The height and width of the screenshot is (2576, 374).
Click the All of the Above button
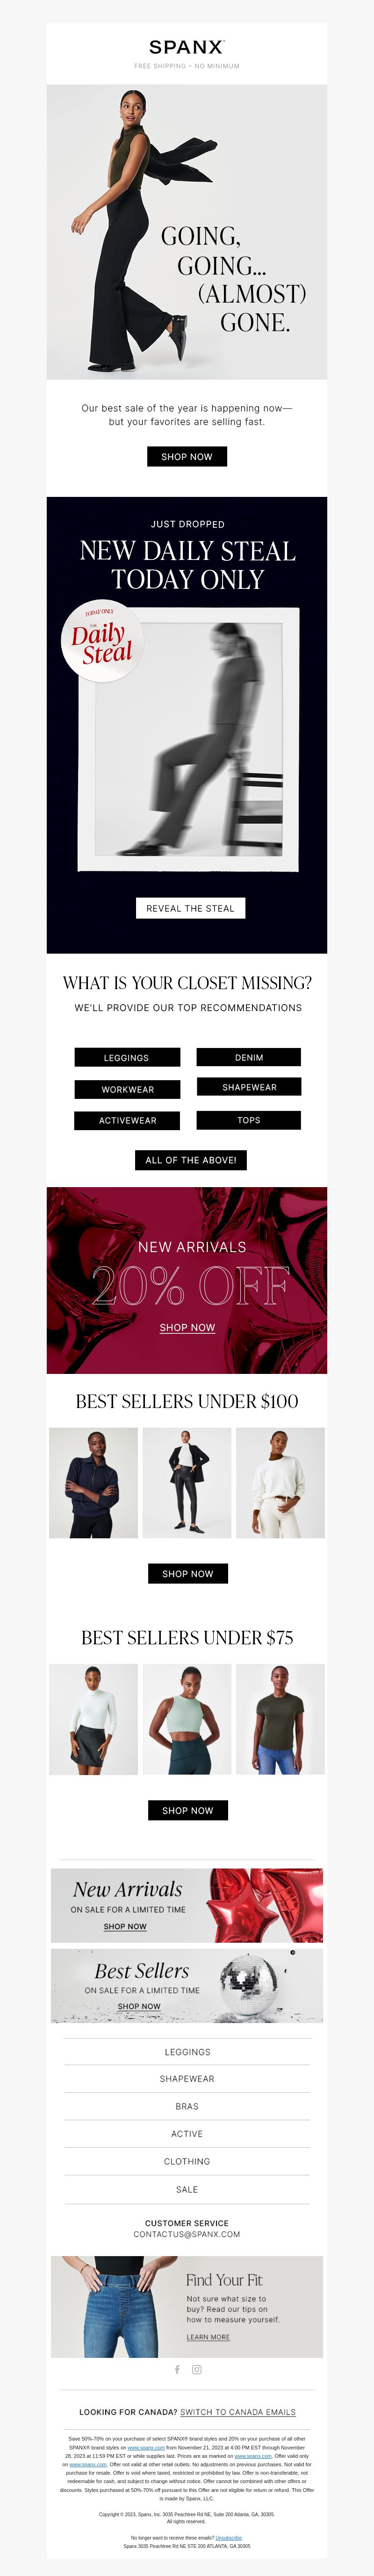190,1160
